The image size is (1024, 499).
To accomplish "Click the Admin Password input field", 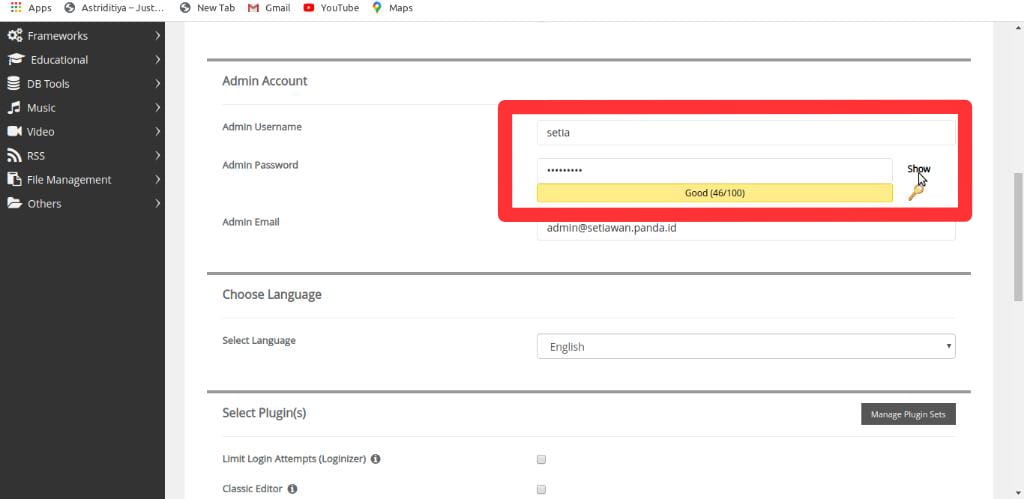I will pyautogui.click(x=714, y=170).
